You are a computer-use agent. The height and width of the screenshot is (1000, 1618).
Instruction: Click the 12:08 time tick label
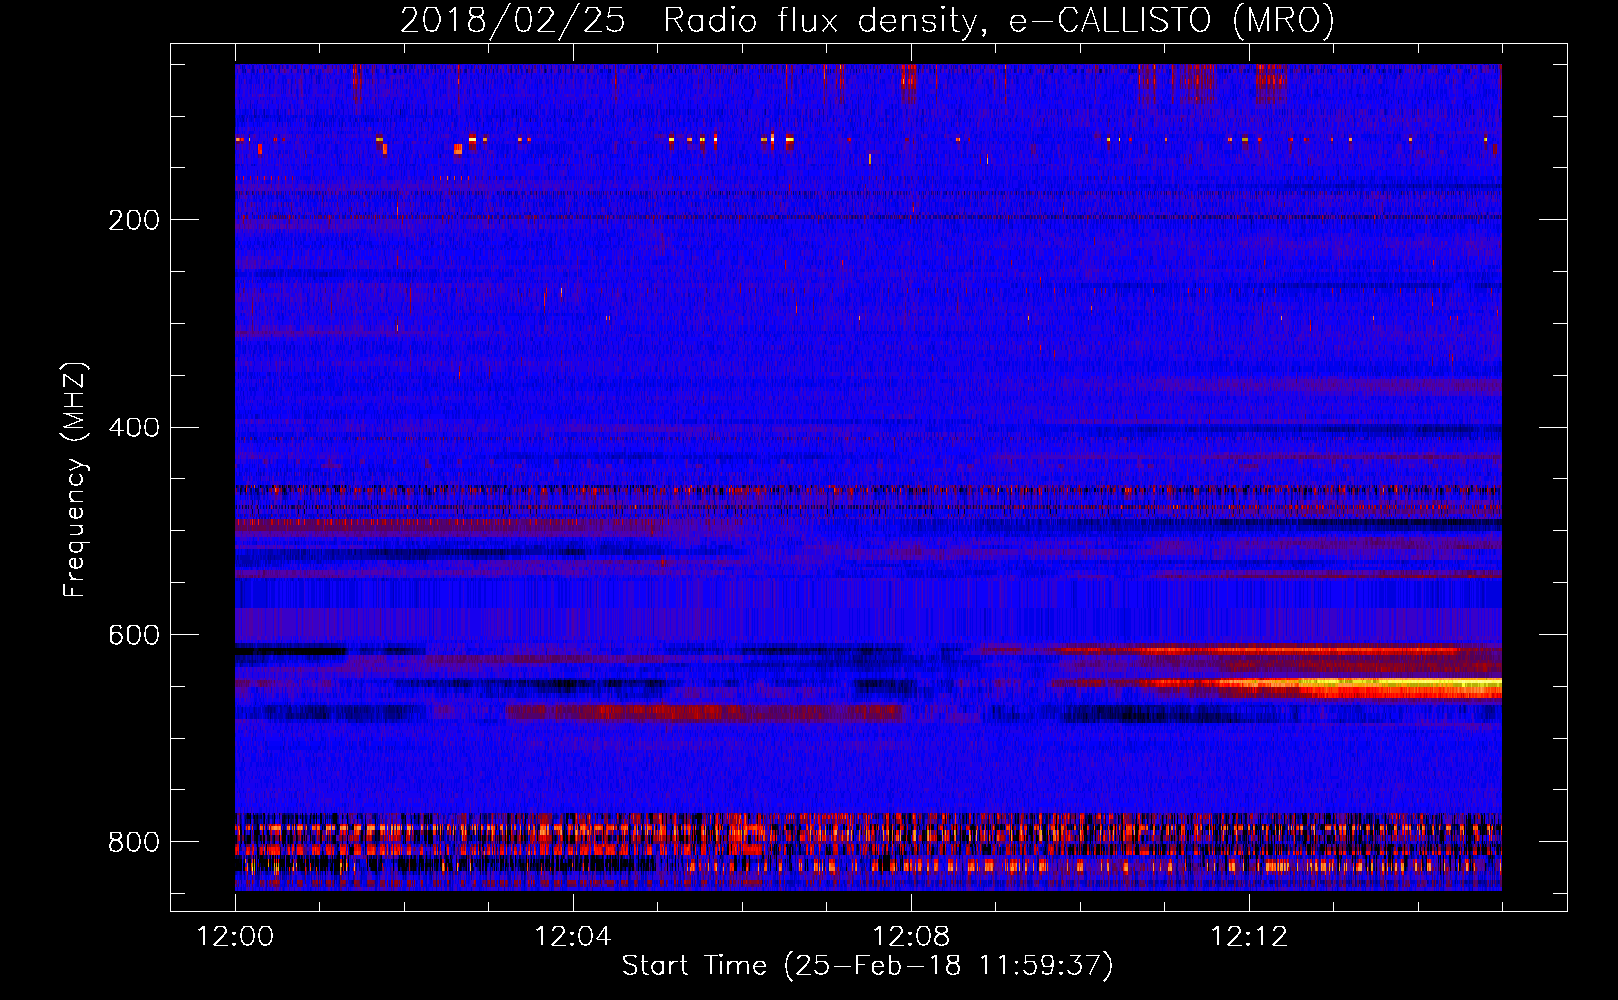click(911, 936)
